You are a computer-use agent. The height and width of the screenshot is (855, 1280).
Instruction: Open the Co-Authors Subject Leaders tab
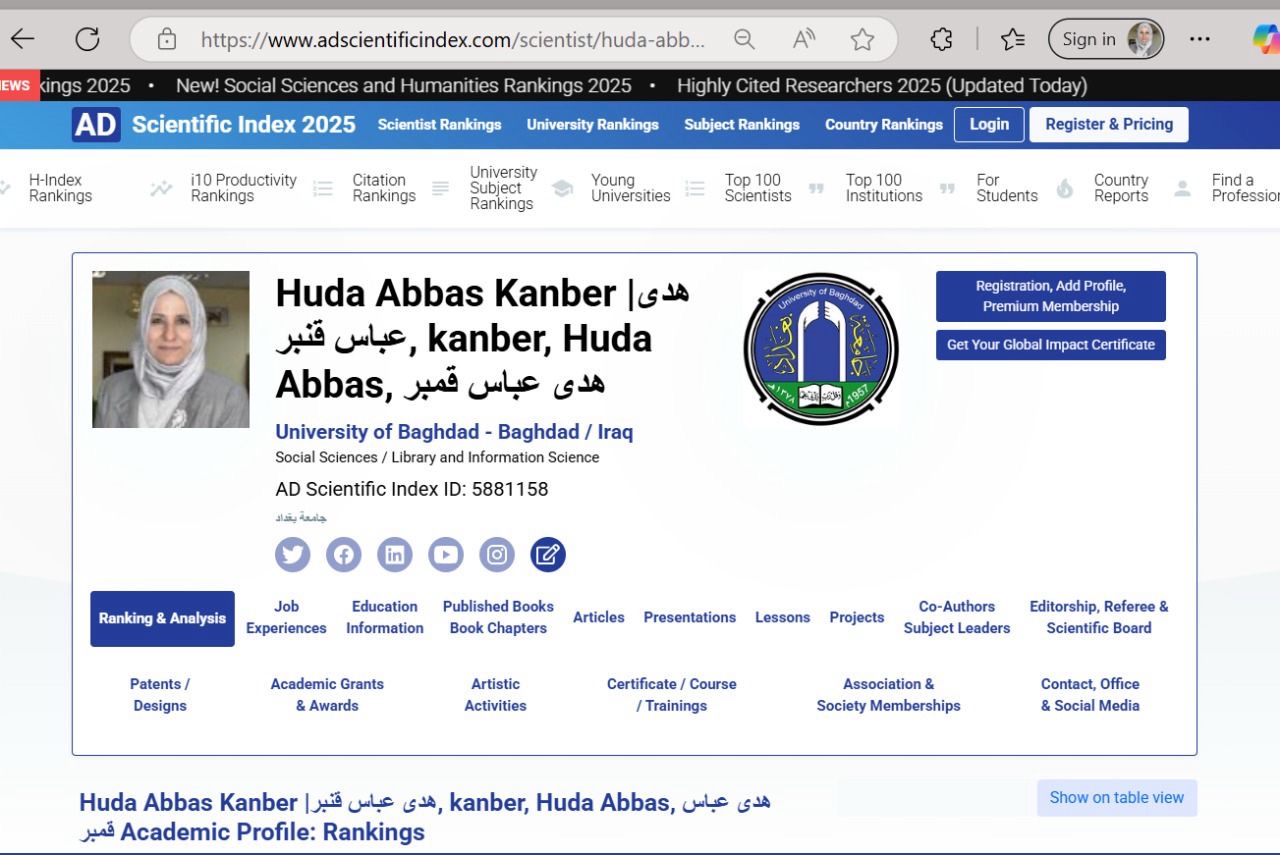[956, 618]
